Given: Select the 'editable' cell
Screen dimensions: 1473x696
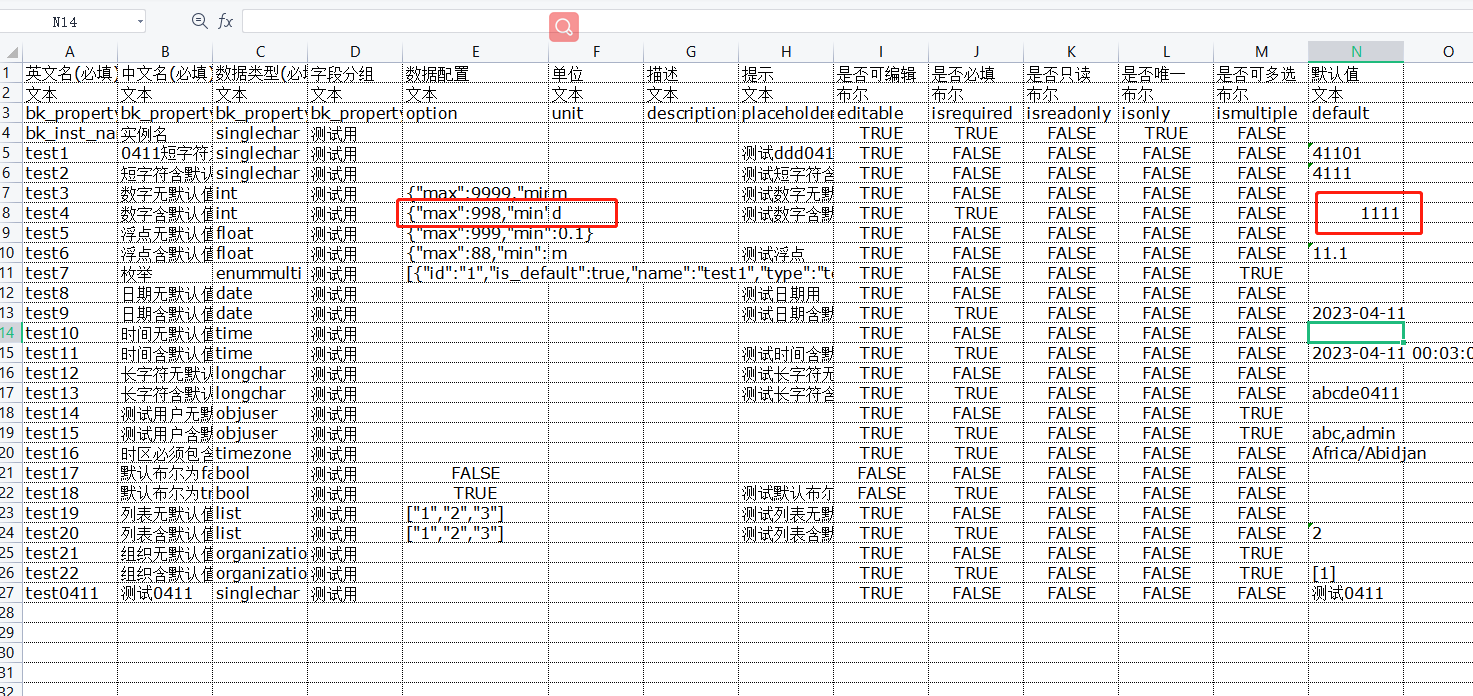Looking at the screenshot, I should 881,113.
